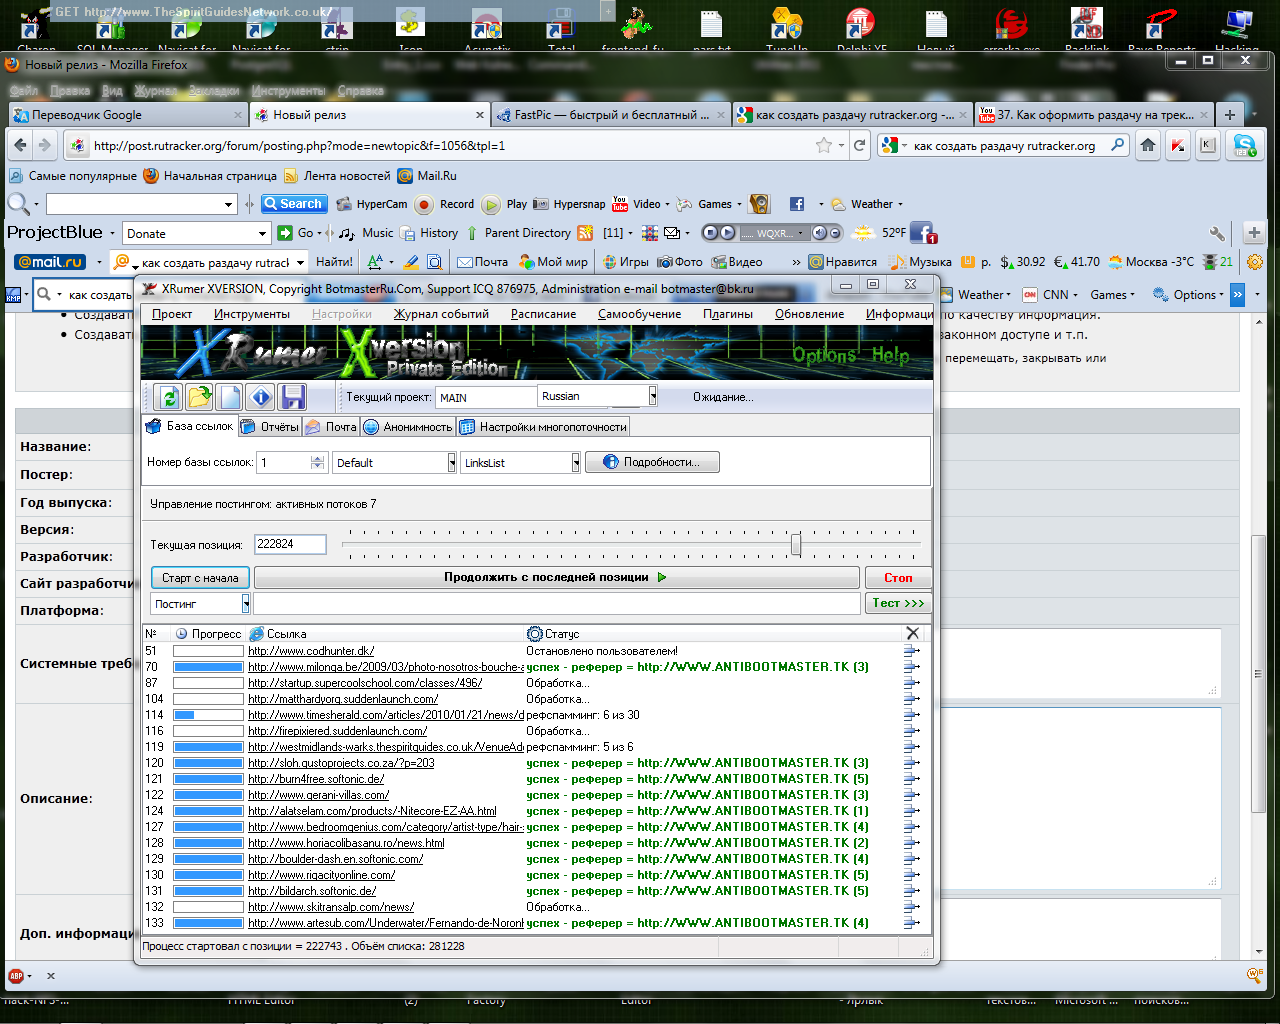Screen dimensions: 1280x1024
Task: Bookmark page with star icon
Action: pyautogui.click(x=824, y=145)
